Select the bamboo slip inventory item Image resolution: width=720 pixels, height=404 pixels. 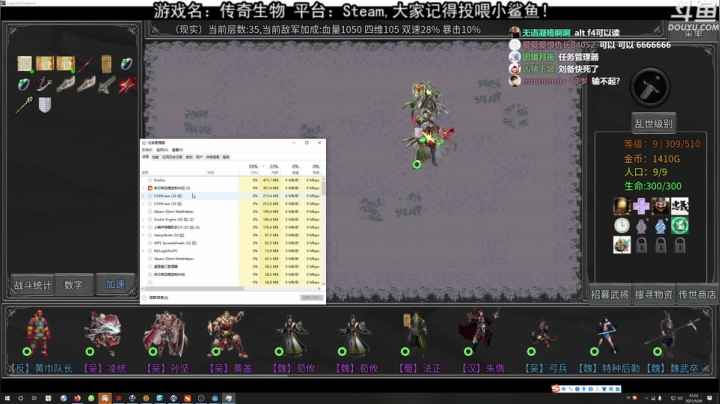[106, 64]
